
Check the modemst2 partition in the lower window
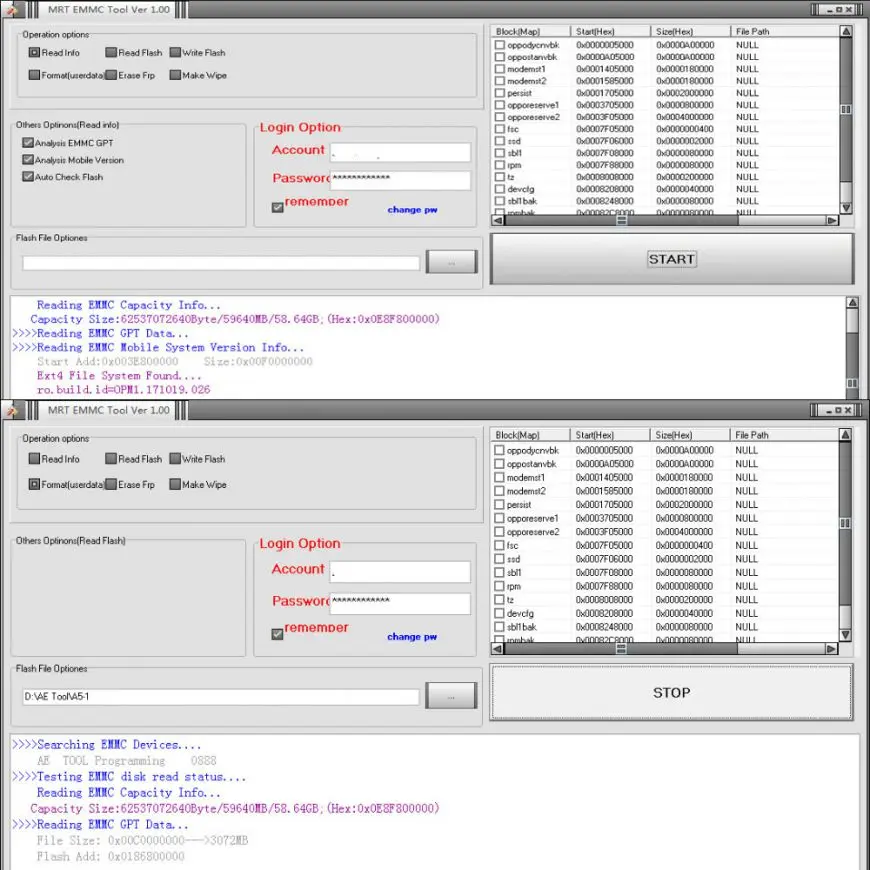tap(499, 491)
